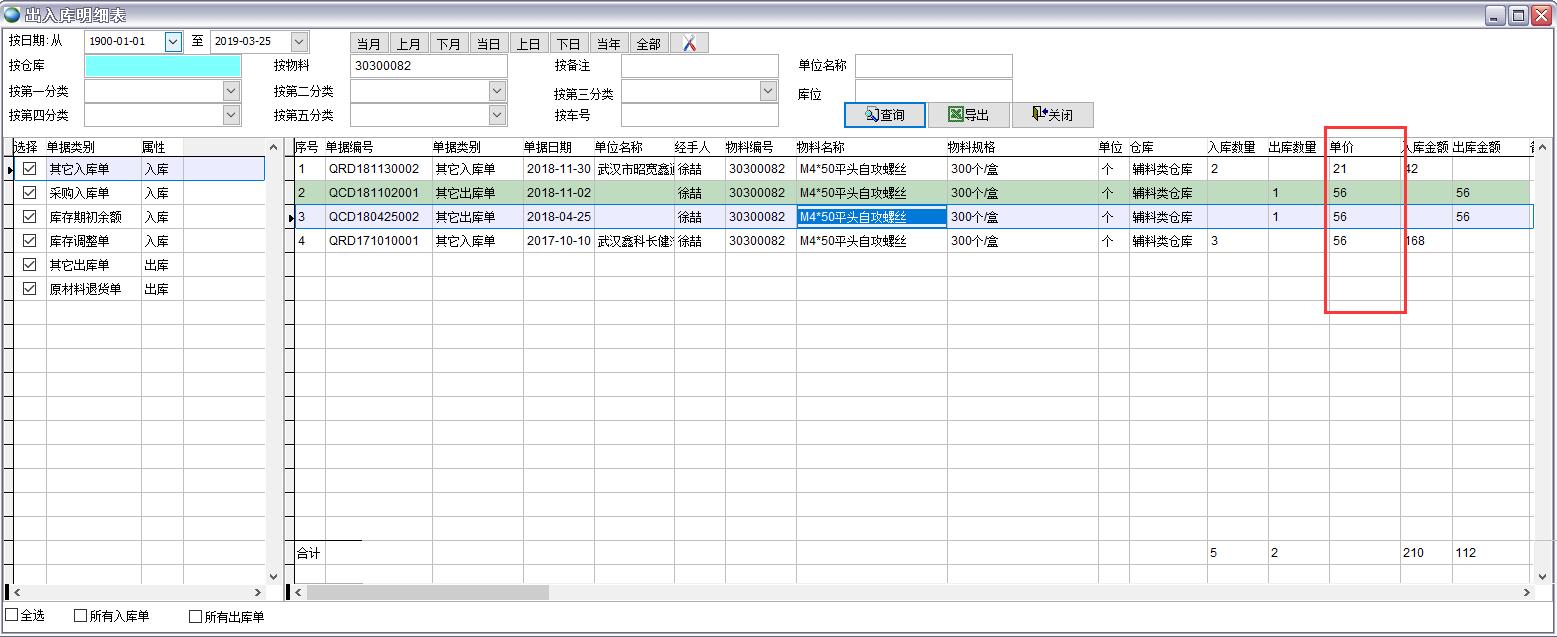Viewport: 1557px width, 637px height.
Task: Choose the 当年 date range shortcut
Action: click(x=608, y=43)
